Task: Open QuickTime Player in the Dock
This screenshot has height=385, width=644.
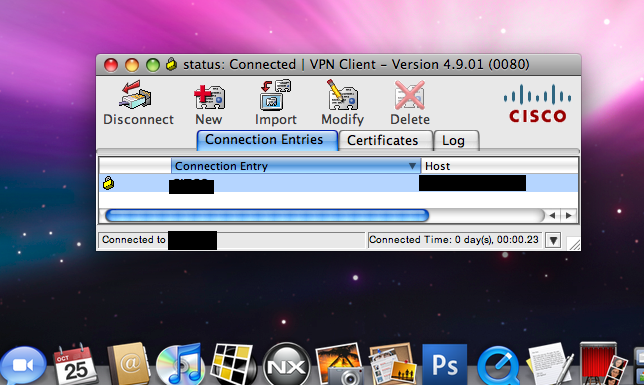Action: click(498, 366)
